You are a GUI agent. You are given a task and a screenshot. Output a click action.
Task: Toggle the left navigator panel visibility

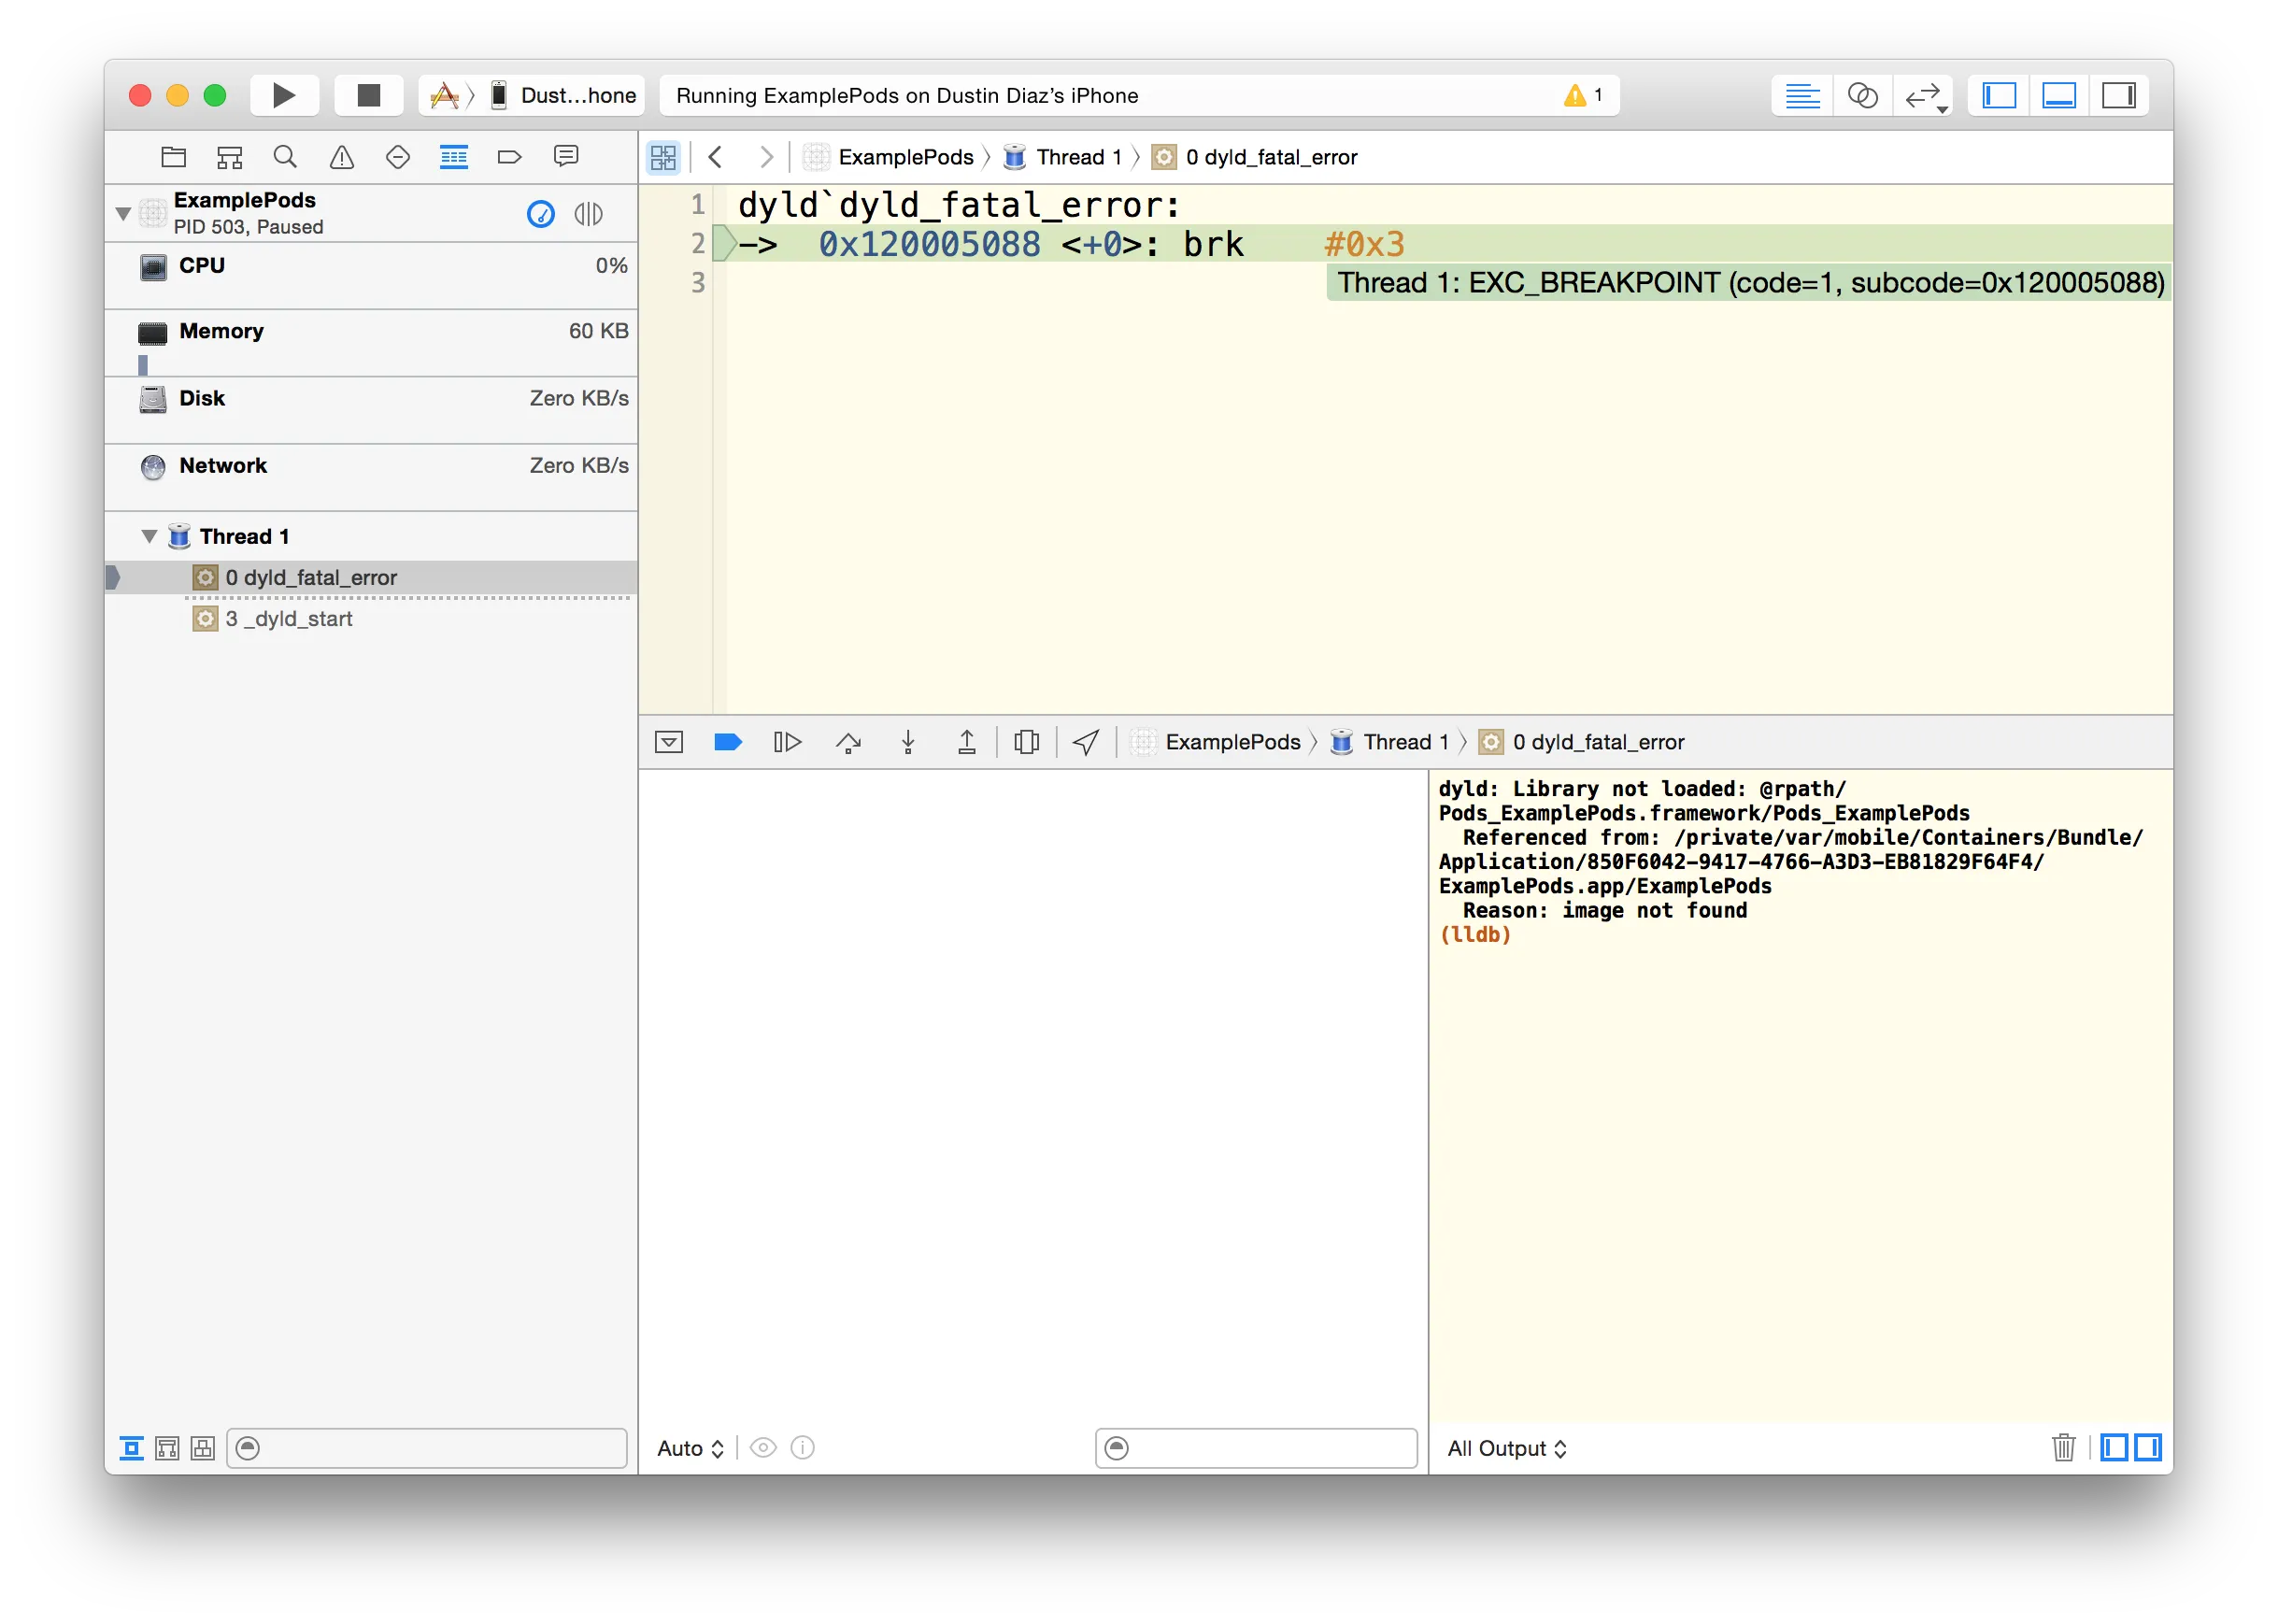point(1999,95)
